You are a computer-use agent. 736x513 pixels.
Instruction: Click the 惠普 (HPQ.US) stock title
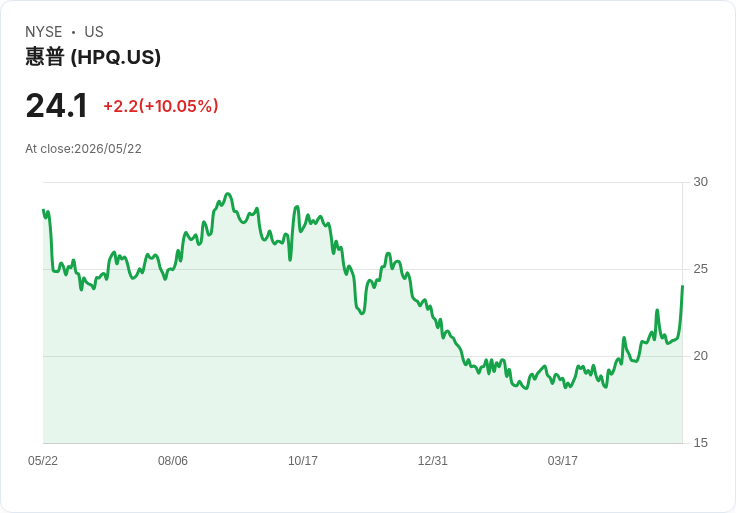pyautogui.click(x=93, y=57)
